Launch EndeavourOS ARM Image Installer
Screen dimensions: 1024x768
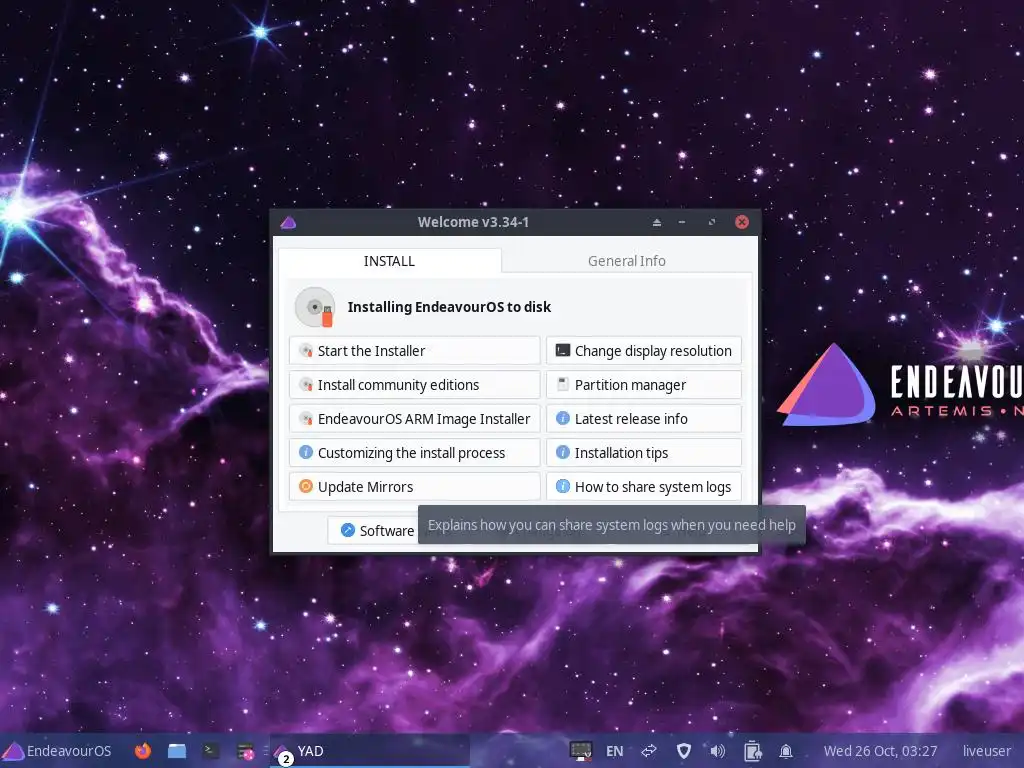point(415,419)
